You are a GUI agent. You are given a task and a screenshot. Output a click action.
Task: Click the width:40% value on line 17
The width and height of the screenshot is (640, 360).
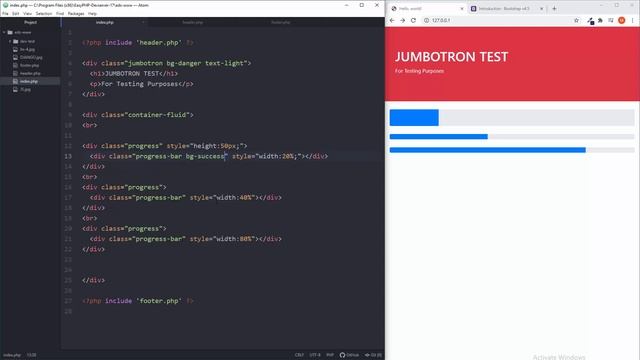tap(234, 198)
